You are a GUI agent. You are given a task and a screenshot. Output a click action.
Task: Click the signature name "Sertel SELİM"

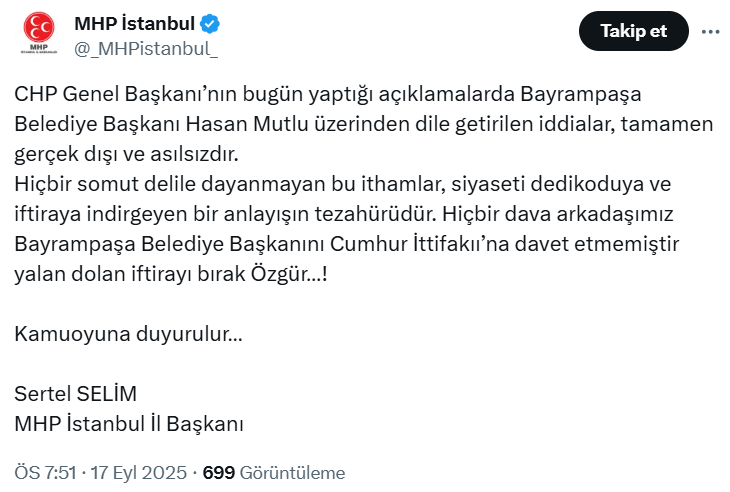click(76, 392)
